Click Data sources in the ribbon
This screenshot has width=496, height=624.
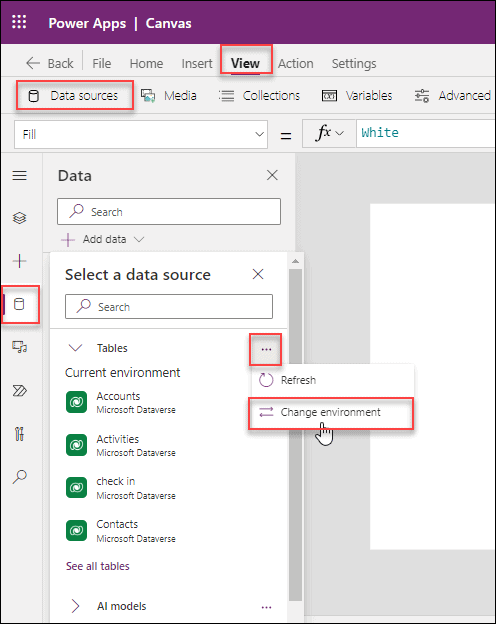tap(74, 96)
